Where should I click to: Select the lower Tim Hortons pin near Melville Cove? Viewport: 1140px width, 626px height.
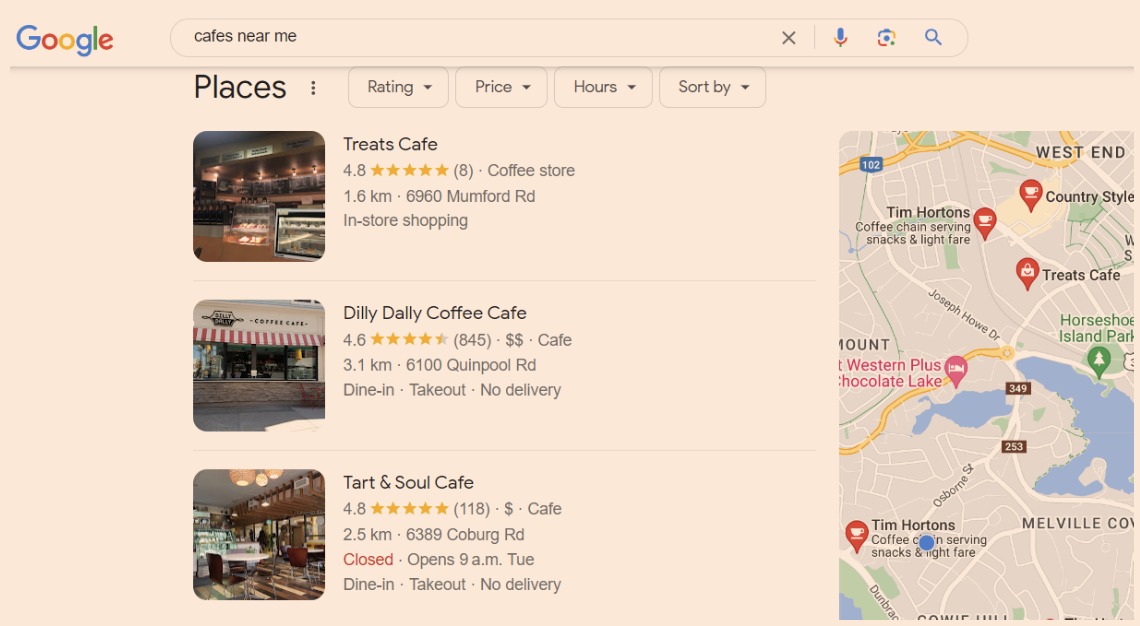coord(856,536)
